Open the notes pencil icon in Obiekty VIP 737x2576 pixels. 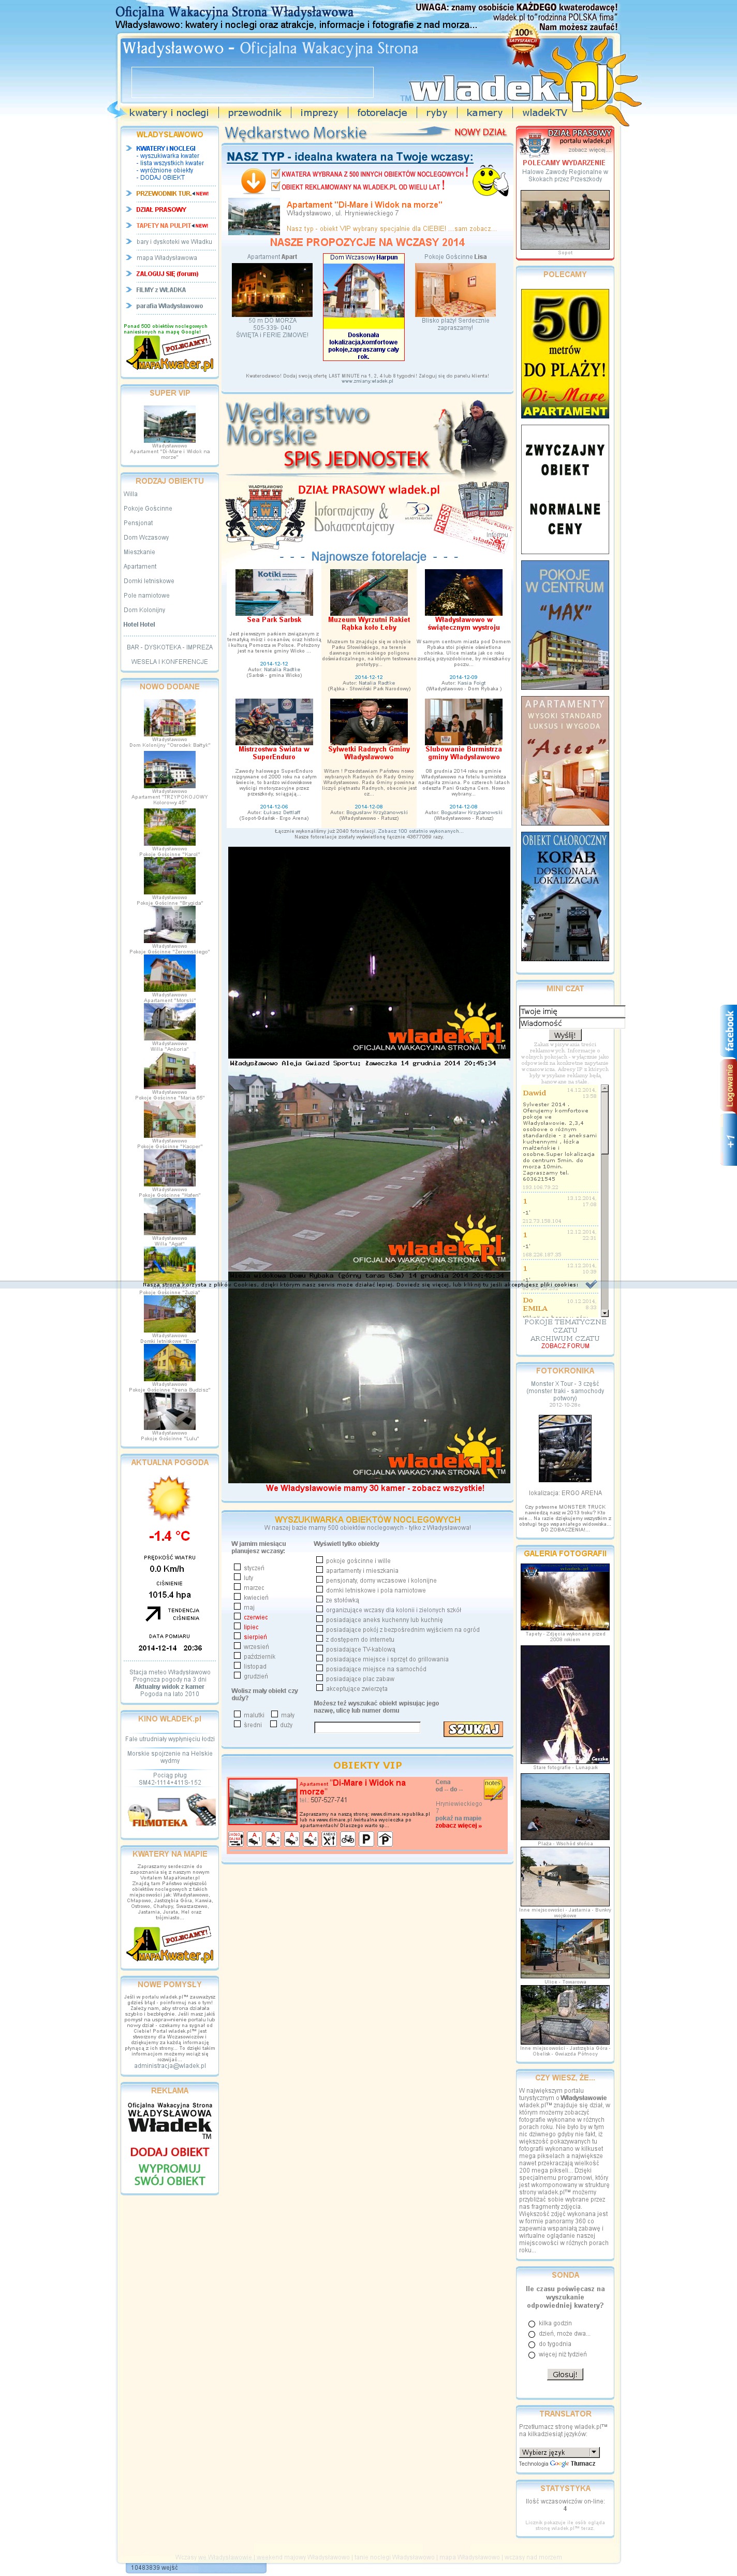494,1789
